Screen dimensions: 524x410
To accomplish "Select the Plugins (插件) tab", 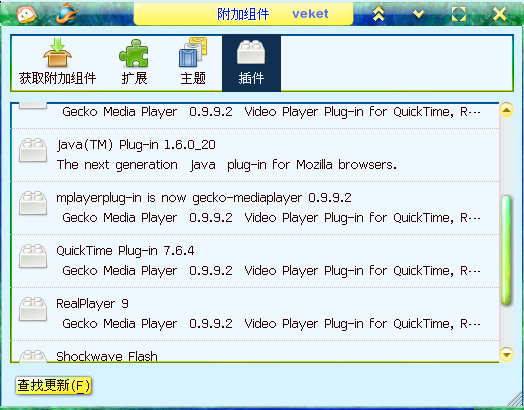I will (251, 63).
